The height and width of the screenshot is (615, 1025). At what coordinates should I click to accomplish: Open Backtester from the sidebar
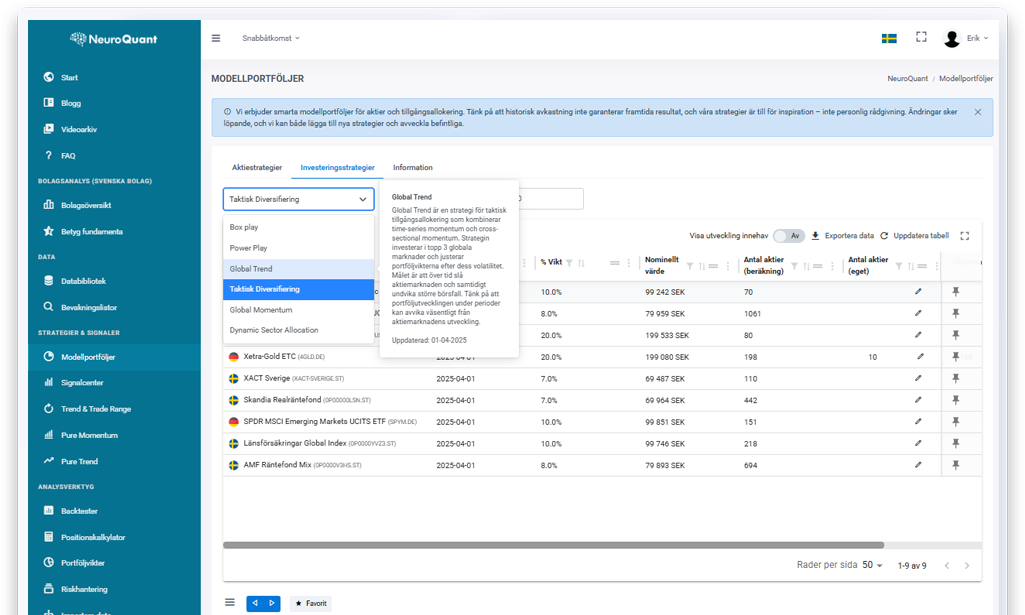(x=50, y=511)
